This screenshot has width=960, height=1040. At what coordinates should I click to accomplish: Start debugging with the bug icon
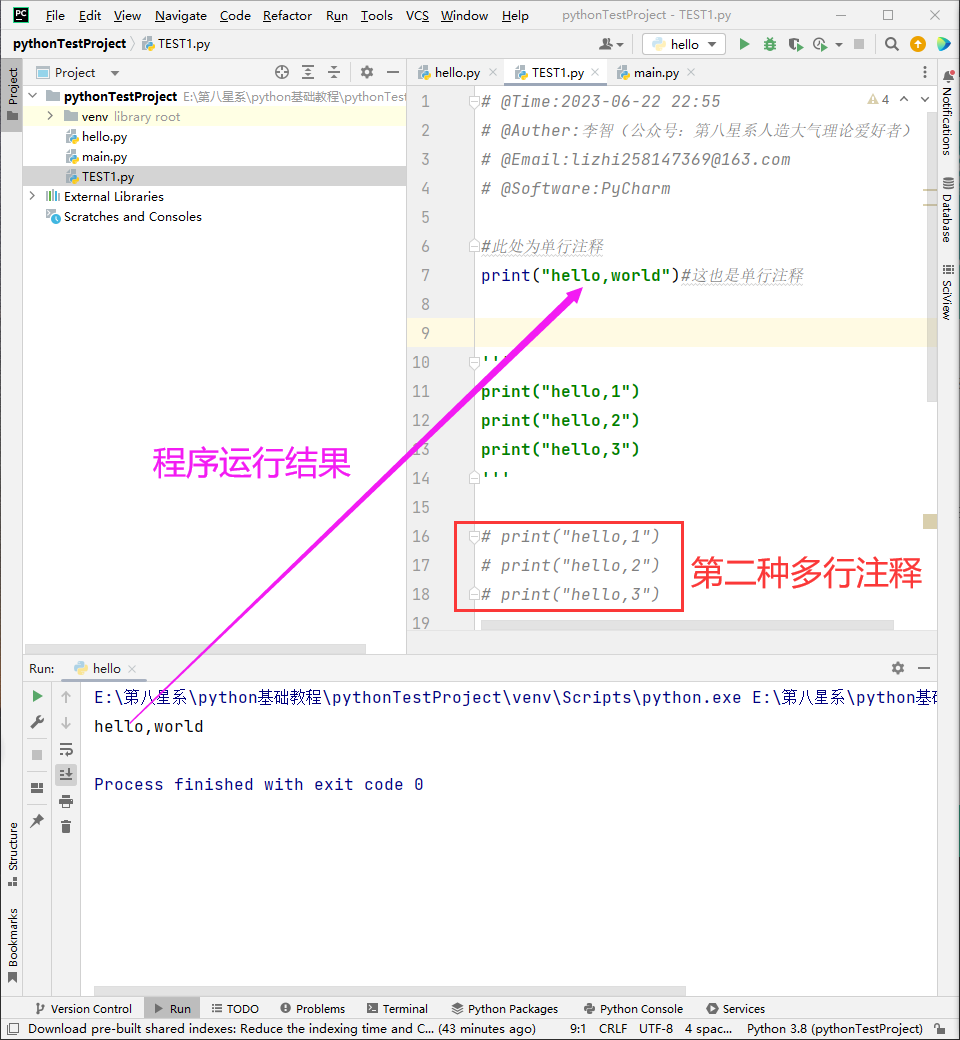[770, 44]
